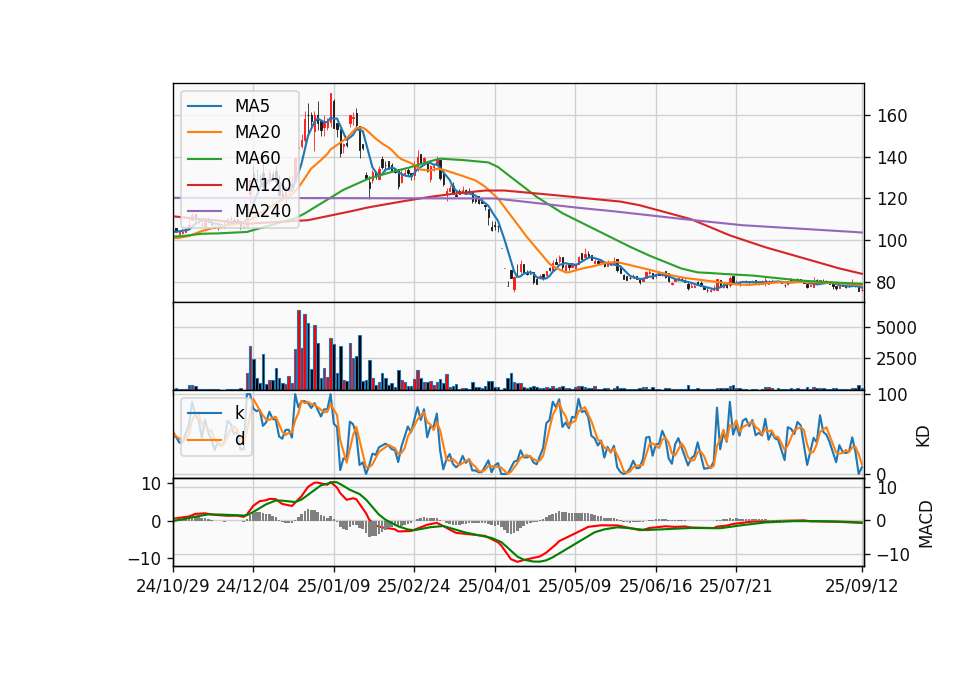The height and width of the screenshot is (690, 960).
Task: Click the orange MA20 legend line sample
Action: click(x=204, y=132)
